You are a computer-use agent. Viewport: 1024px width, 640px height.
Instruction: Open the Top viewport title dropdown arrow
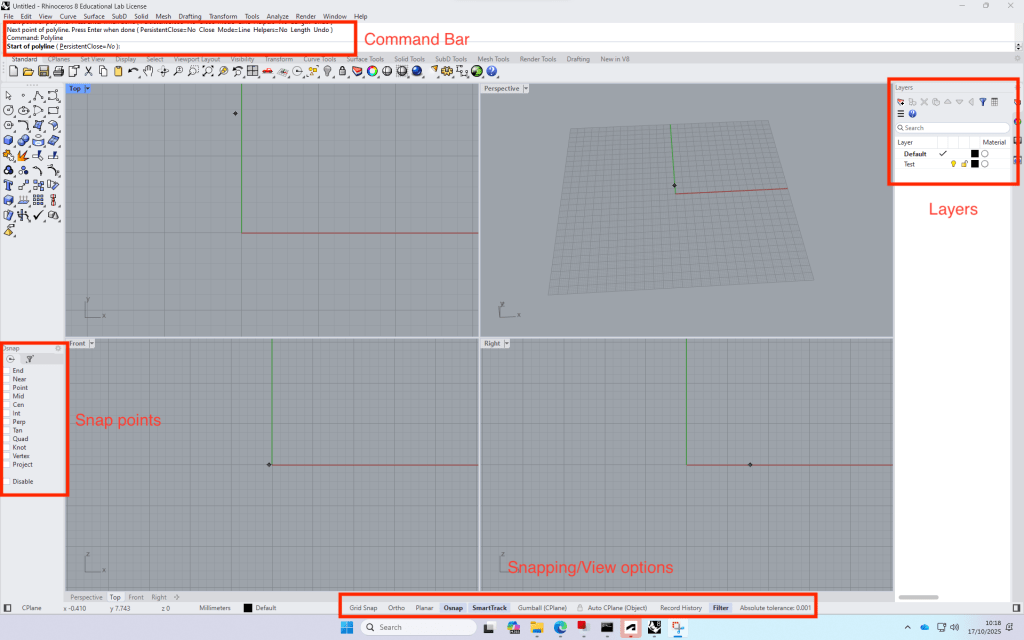[x=88, y=89]
